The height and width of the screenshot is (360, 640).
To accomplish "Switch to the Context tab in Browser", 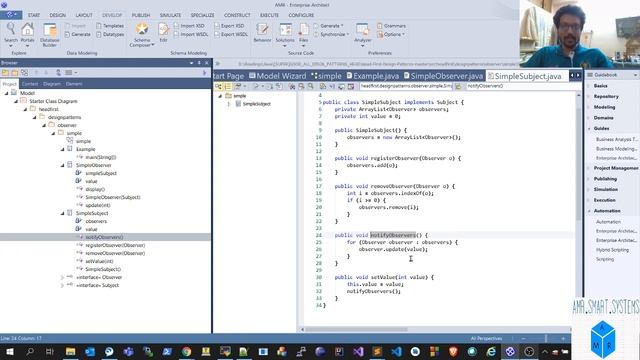I will point(30,84).
